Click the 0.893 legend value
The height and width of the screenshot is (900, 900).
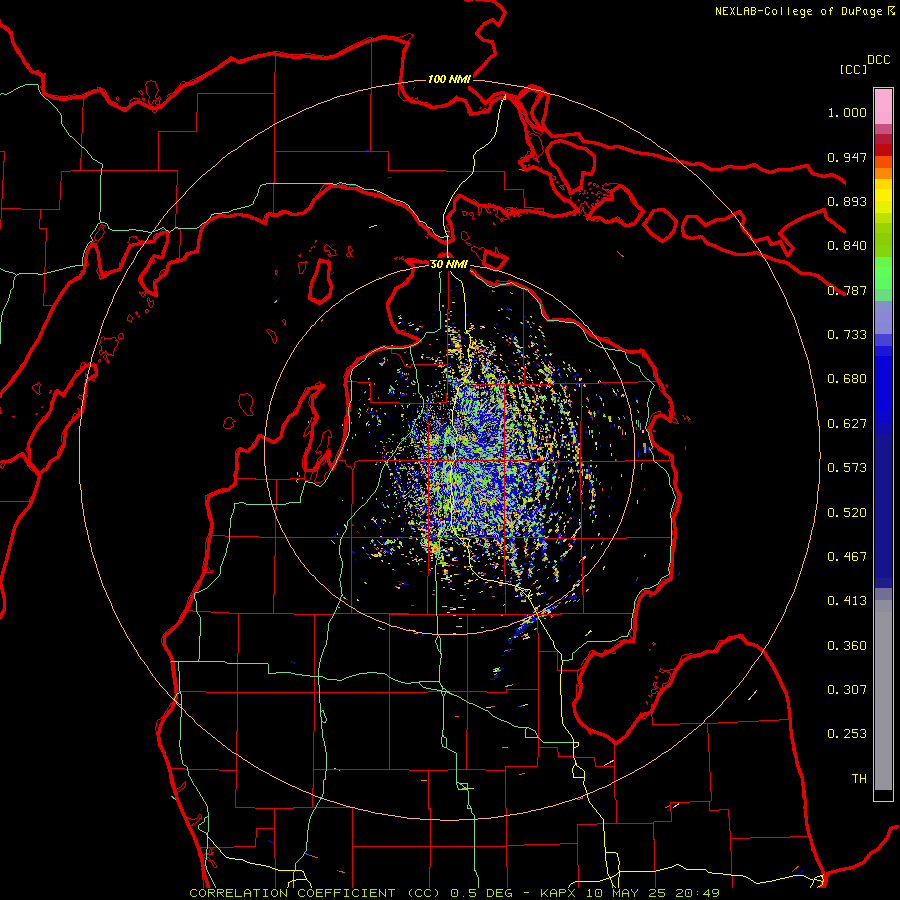pyautogui.click(x=847, y=201)
